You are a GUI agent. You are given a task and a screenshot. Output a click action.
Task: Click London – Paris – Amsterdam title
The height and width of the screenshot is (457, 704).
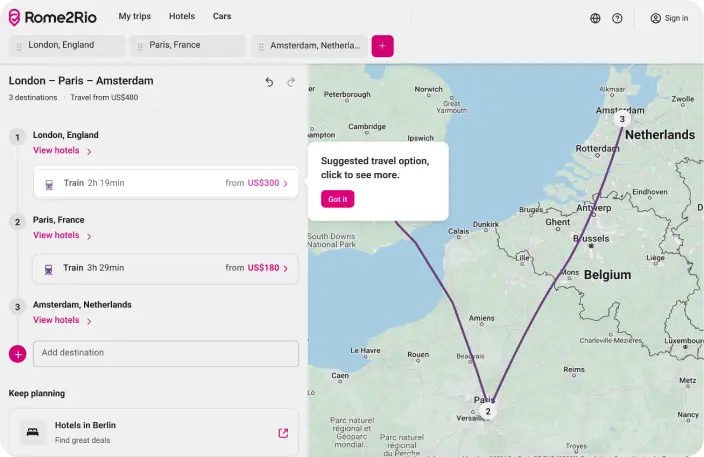coord(81,81)
